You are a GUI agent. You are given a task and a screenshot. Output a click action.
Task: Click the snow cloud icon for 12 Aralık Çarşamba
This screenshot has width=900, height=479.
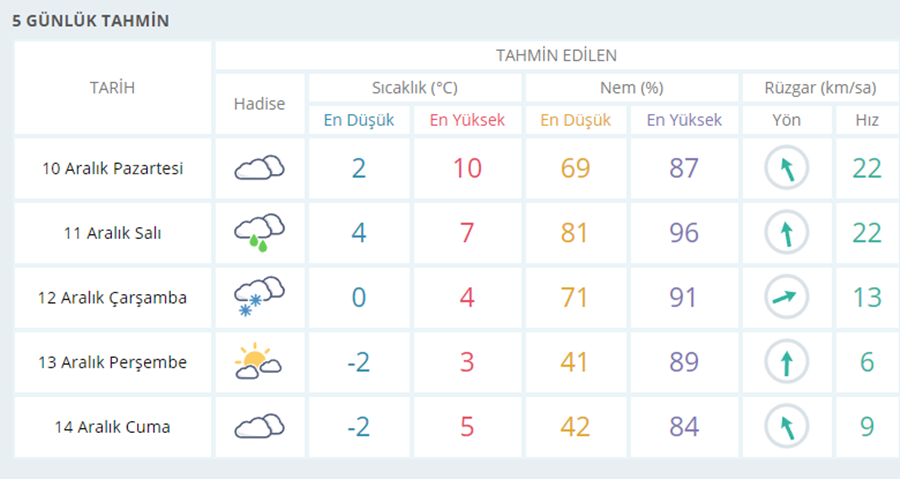pyautogui.click(x=260, y=297)
